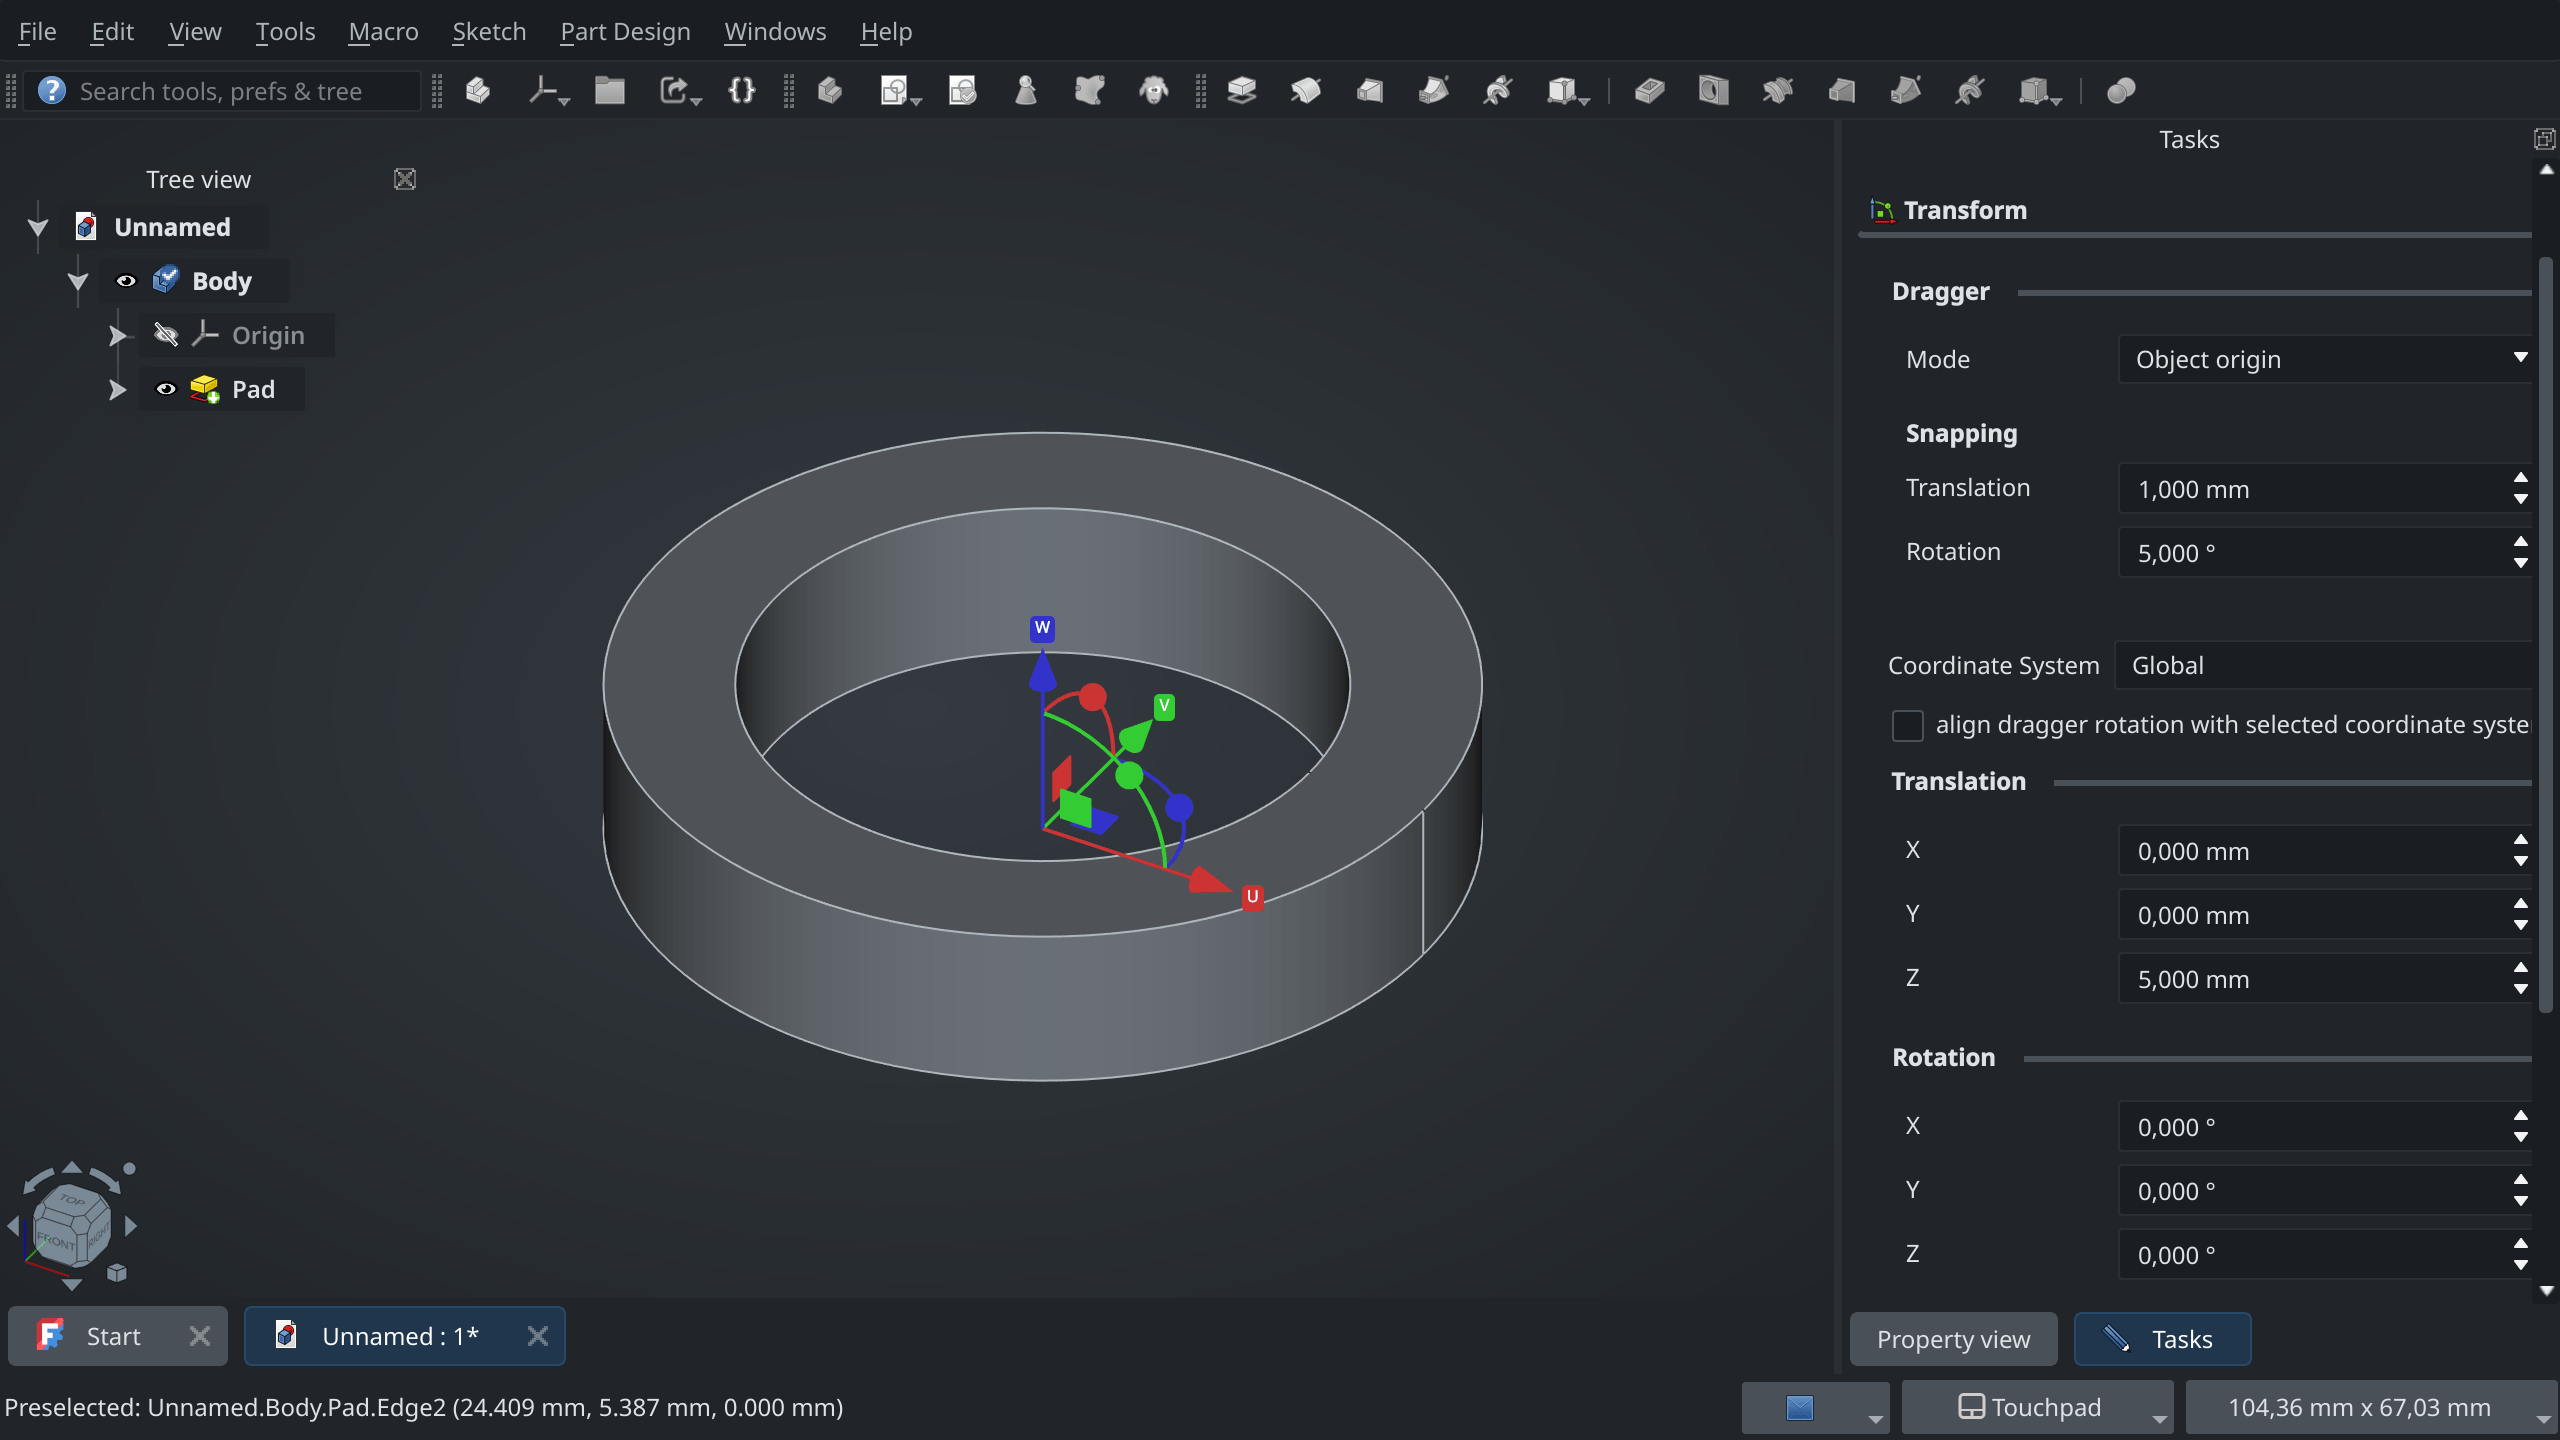Enable align dragger rotation checkbox

click(1907, 725)
